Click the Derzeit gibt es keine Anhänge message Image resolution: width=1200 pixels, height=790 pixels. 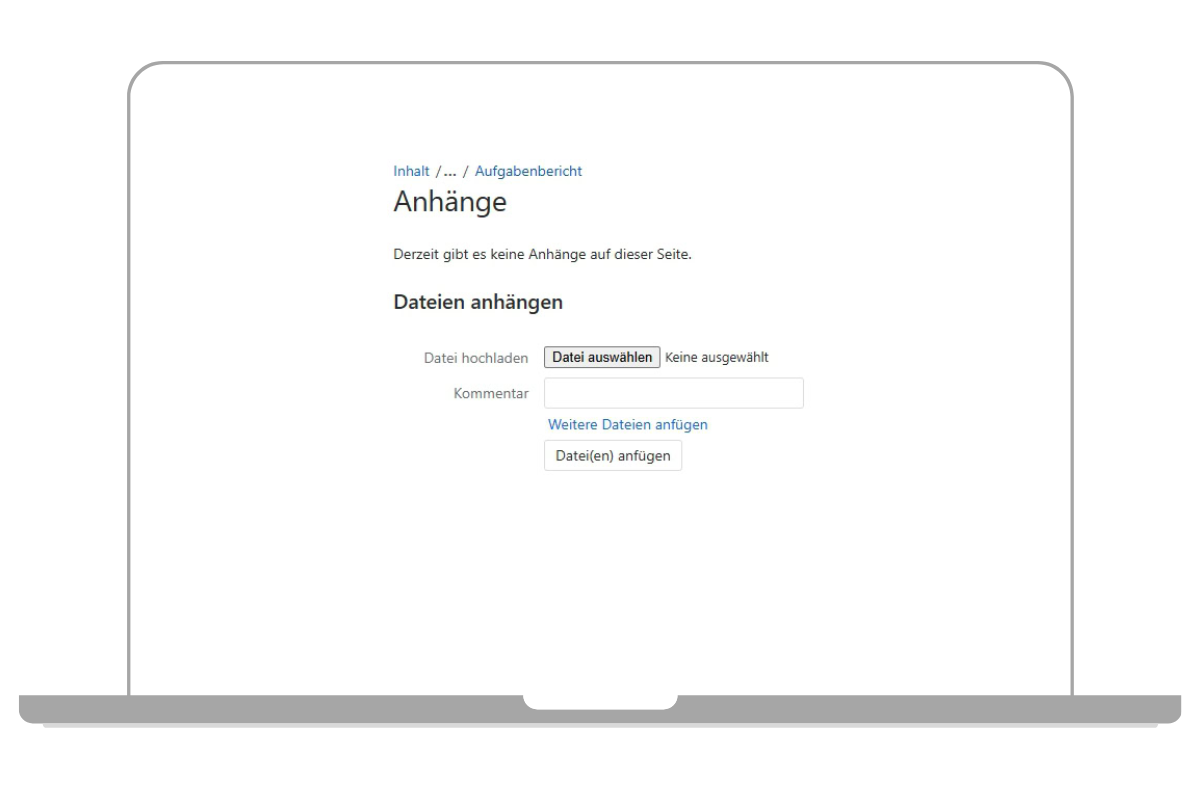click(542, 254)
